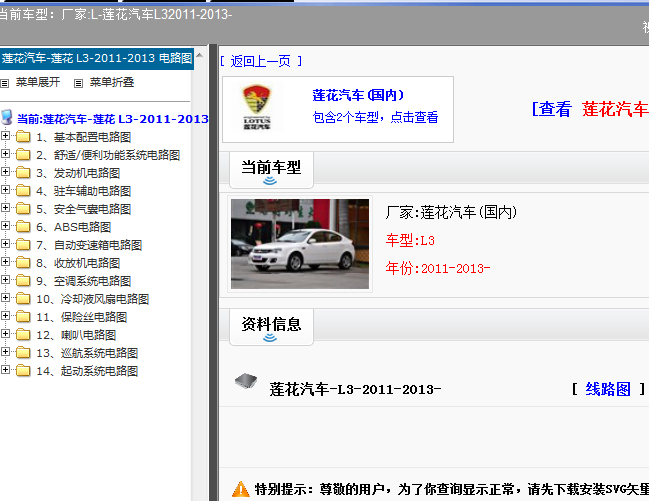
Task: Click the 菜单折叠 list icon
Action: [78, 84]
